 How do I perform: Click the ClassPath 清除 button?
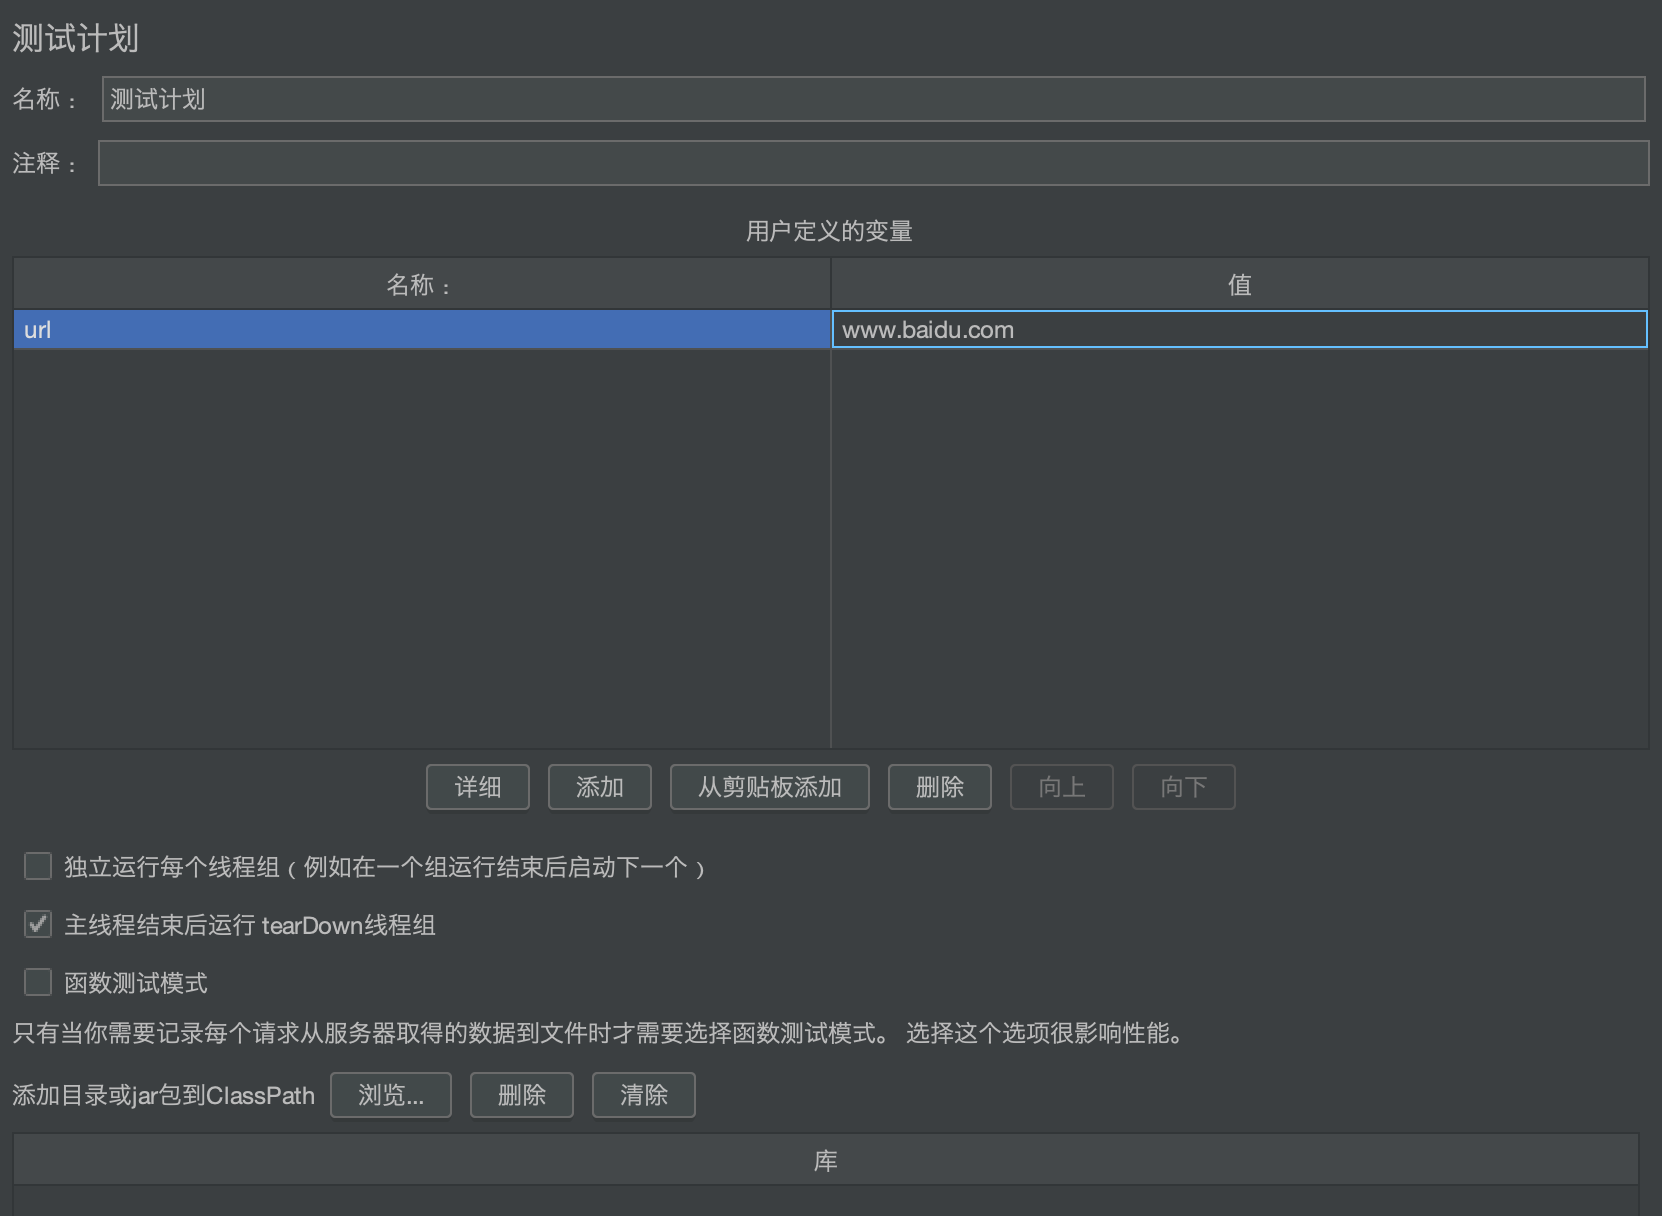644,1095
